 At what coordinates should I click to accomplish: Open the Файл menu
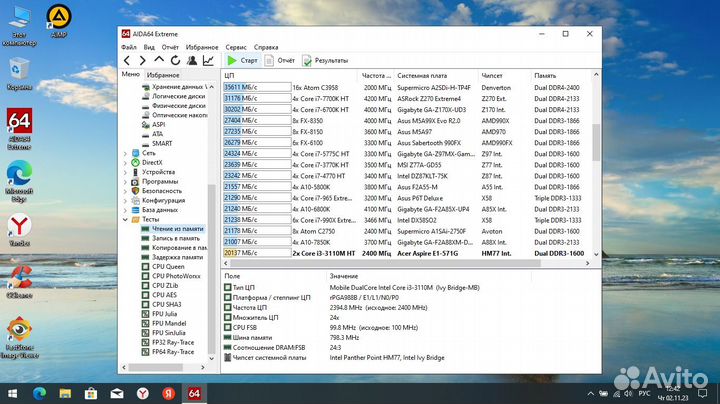point(129,47)
